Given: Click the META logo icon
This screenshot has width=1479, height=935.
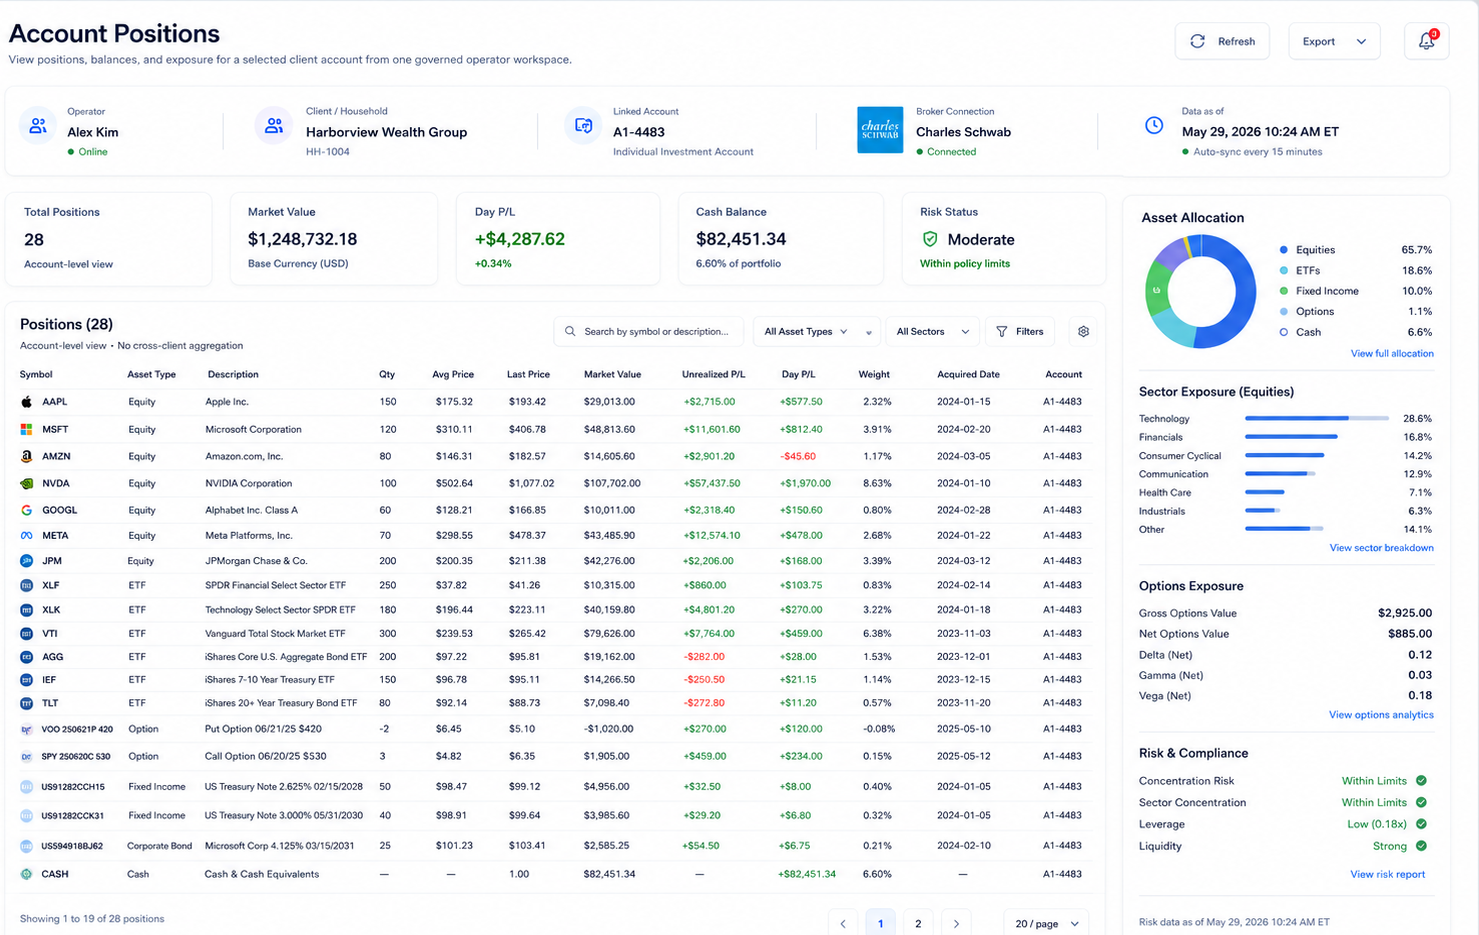Looking at the screenshot, I should [x=27, y=536].
